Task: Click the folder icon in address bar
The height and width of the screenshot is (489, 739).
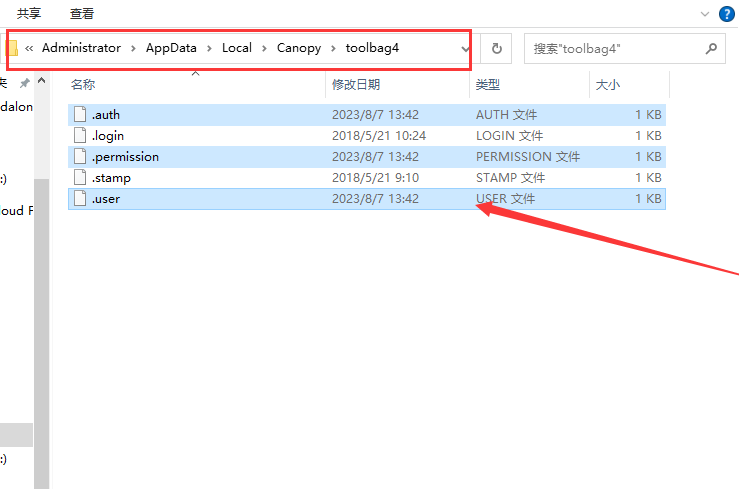Action: [11, 48]
